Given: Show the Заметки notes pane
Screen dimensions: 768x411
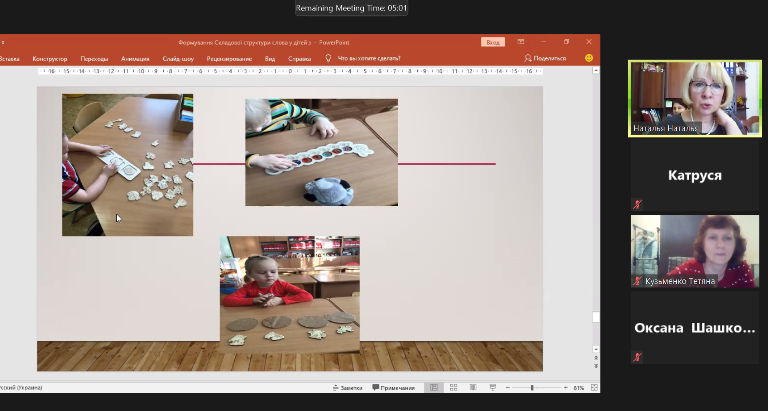Looking at the screenshot, I should [x=347, y=387].
